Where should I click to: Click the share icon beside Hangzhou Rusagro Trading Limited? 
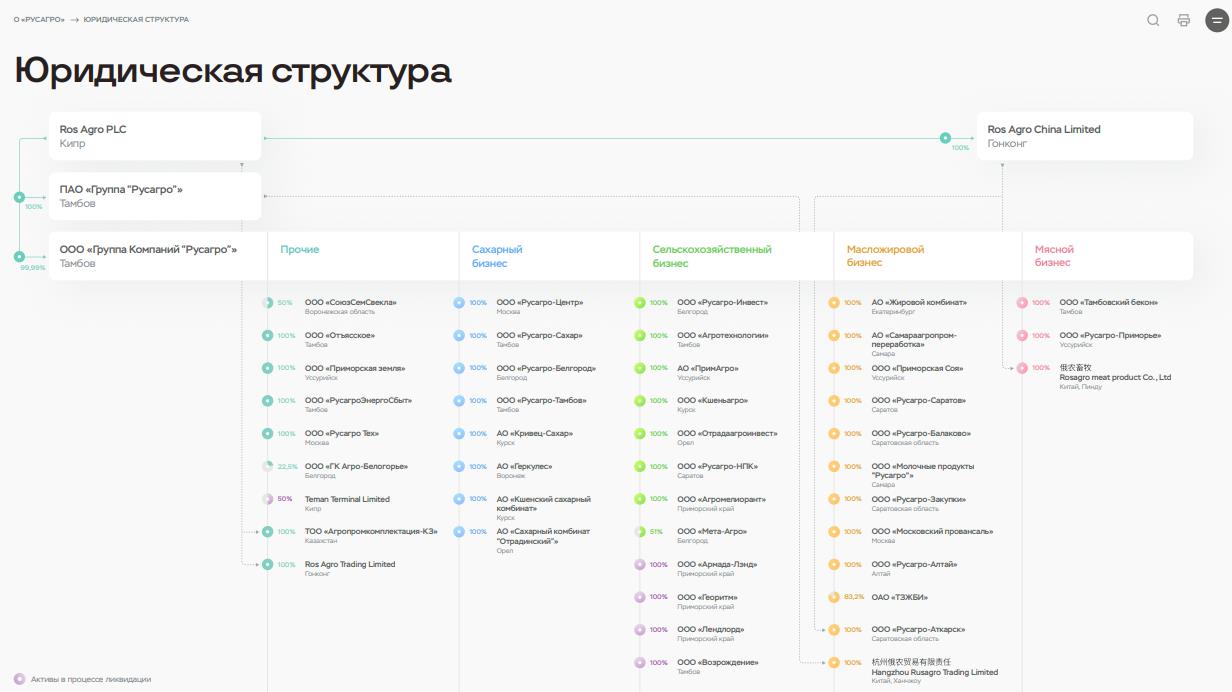point(834,662)
